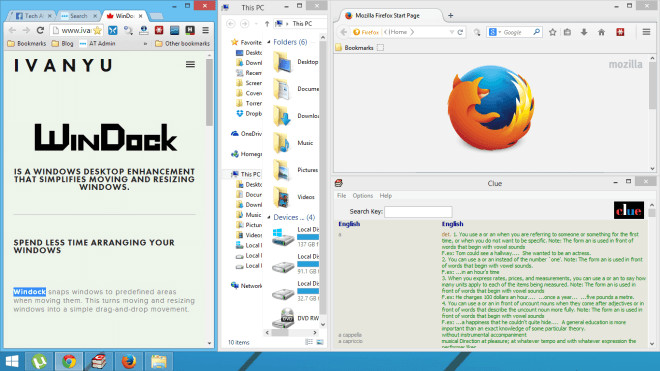Click the clue logo in Clue window
Screen dimensions: 660x371
click(x=628, y=210)
